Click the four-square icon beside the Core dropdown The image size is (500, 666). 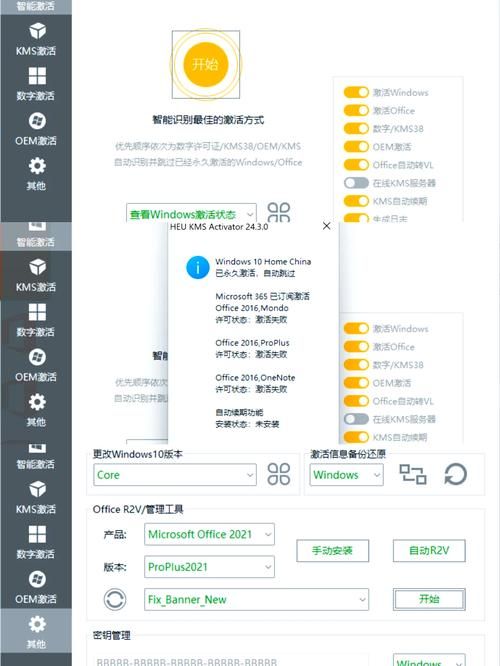[x=279, y=474]
